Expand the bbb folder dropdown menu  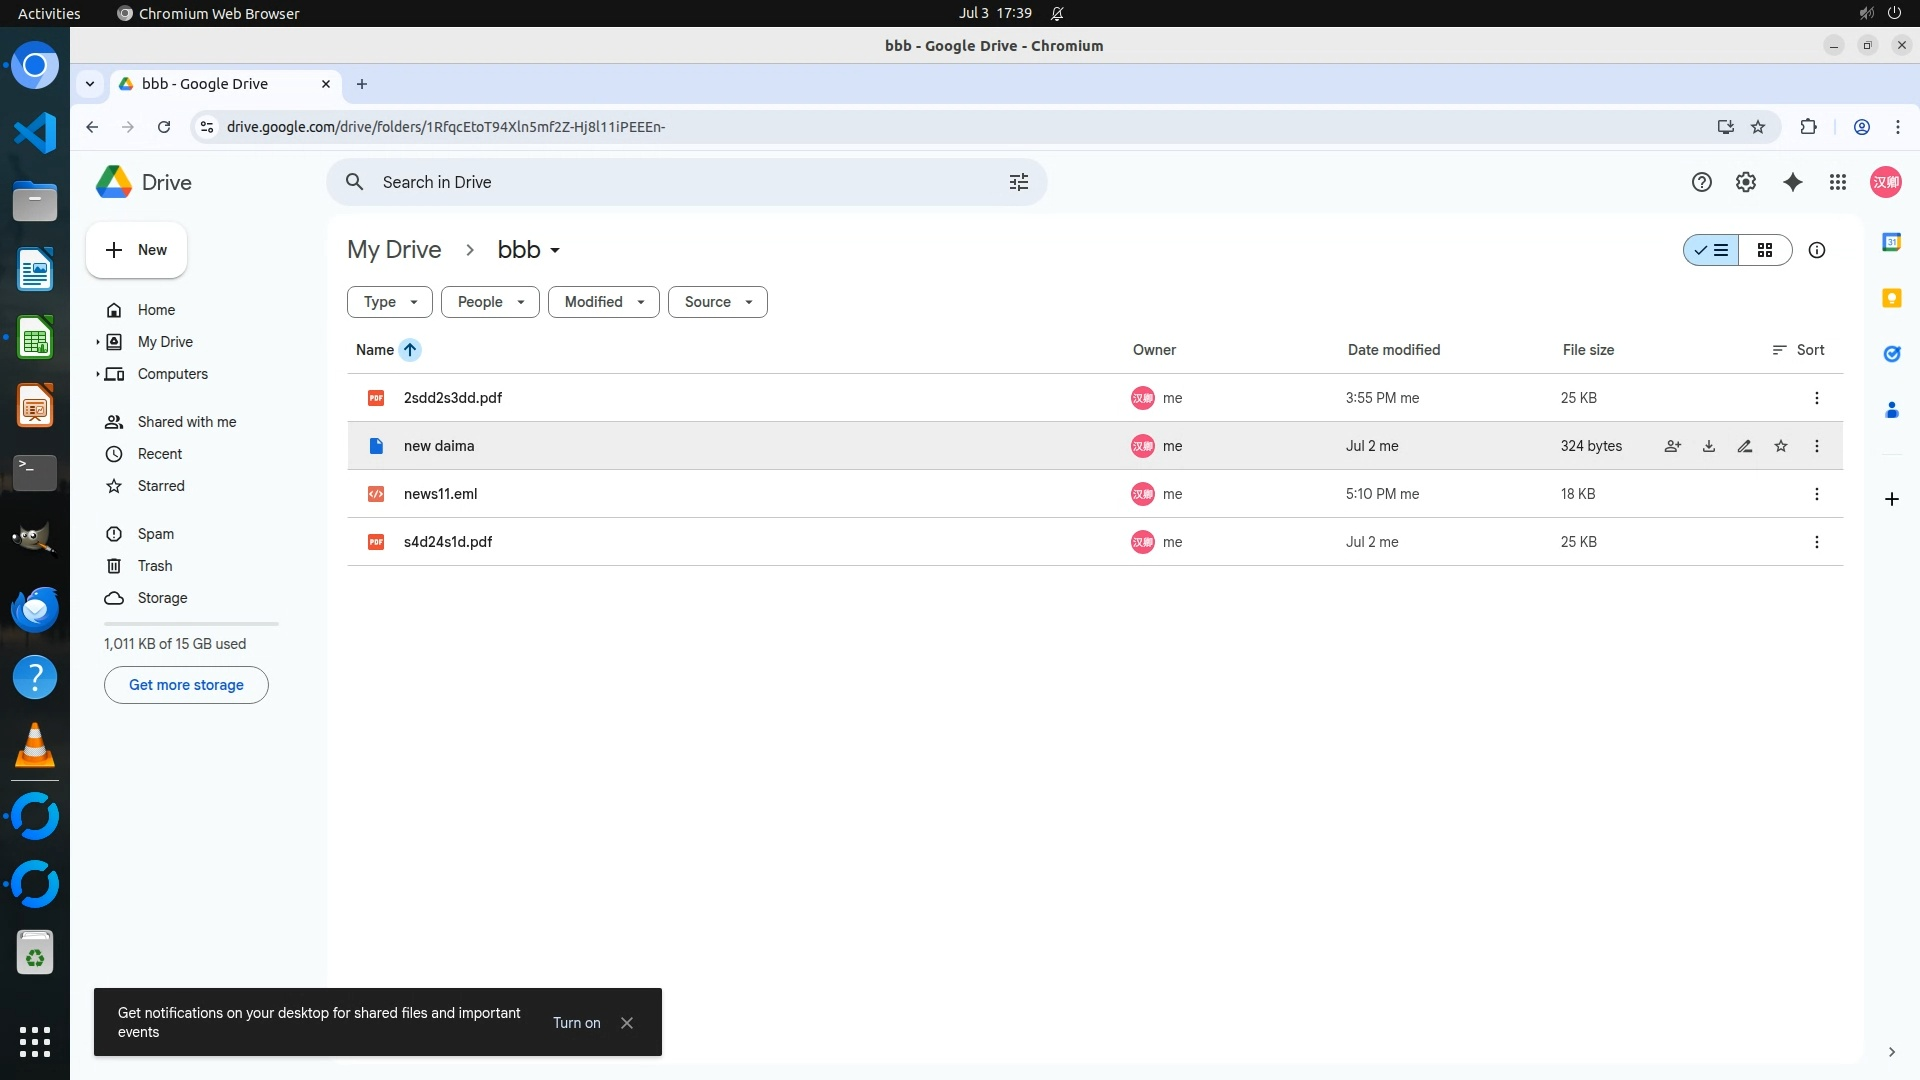(x=555, y=251)
